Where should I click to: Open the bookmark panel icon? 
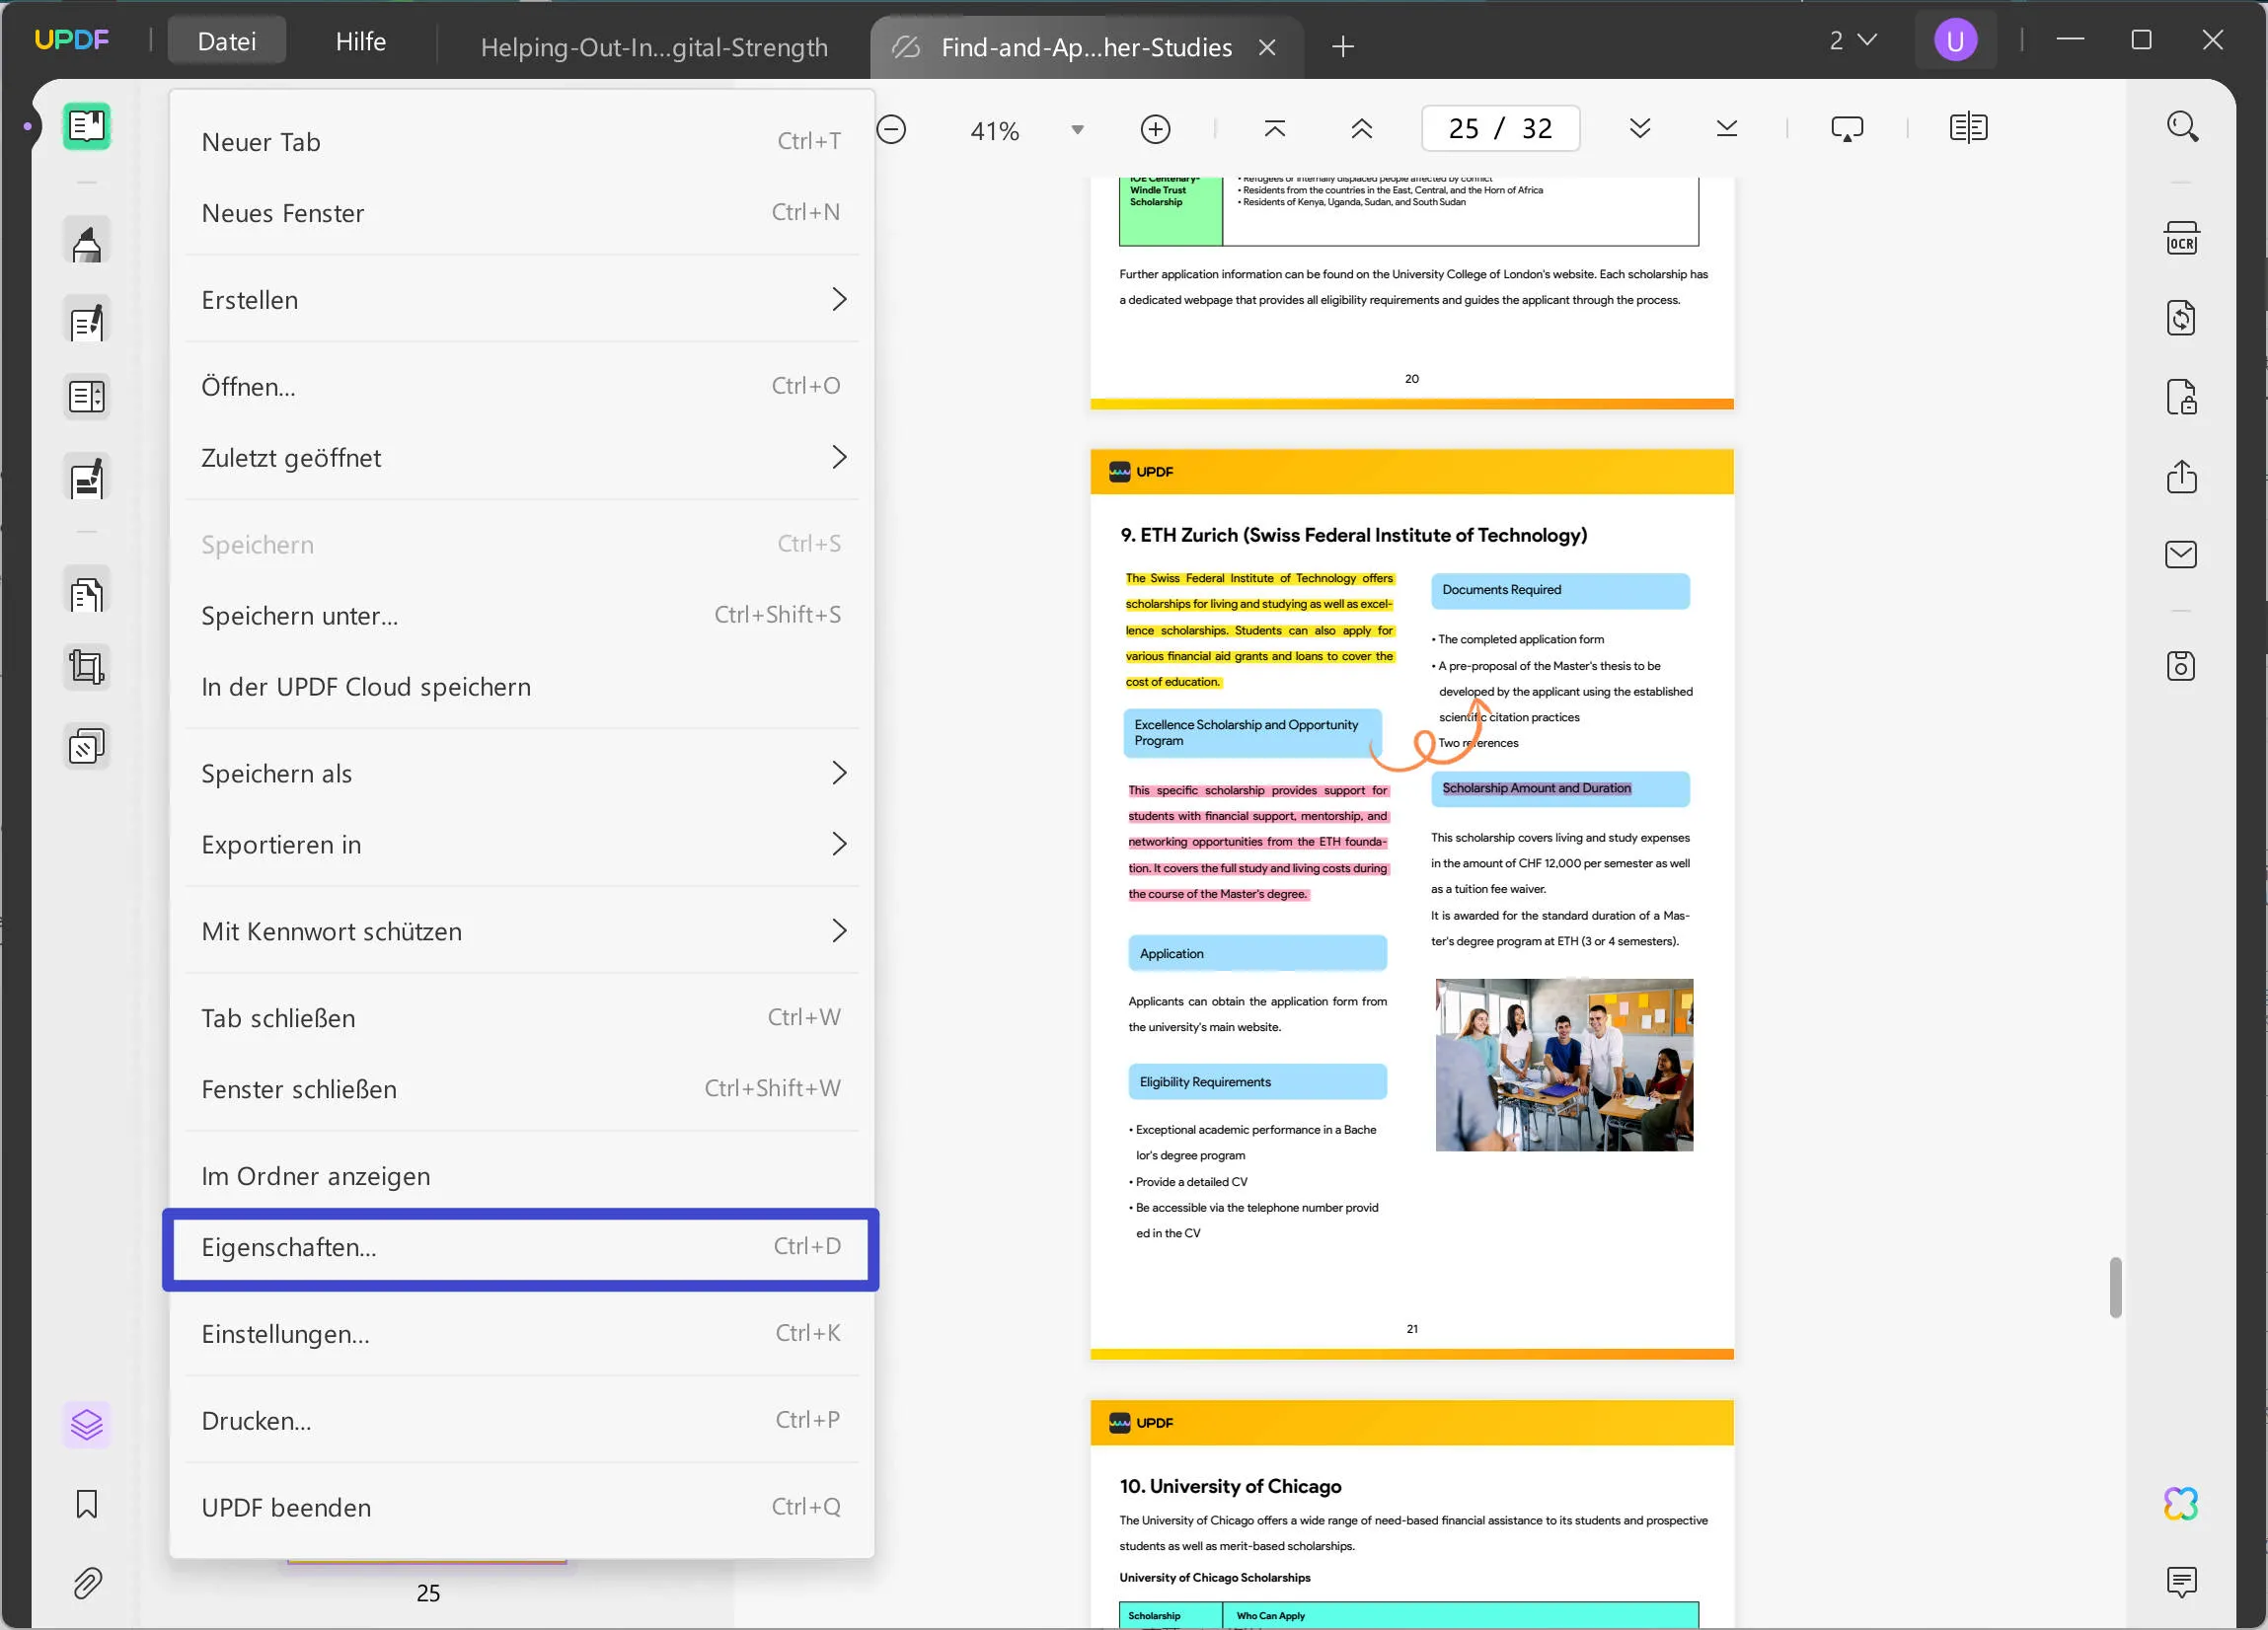(87, 1504)
